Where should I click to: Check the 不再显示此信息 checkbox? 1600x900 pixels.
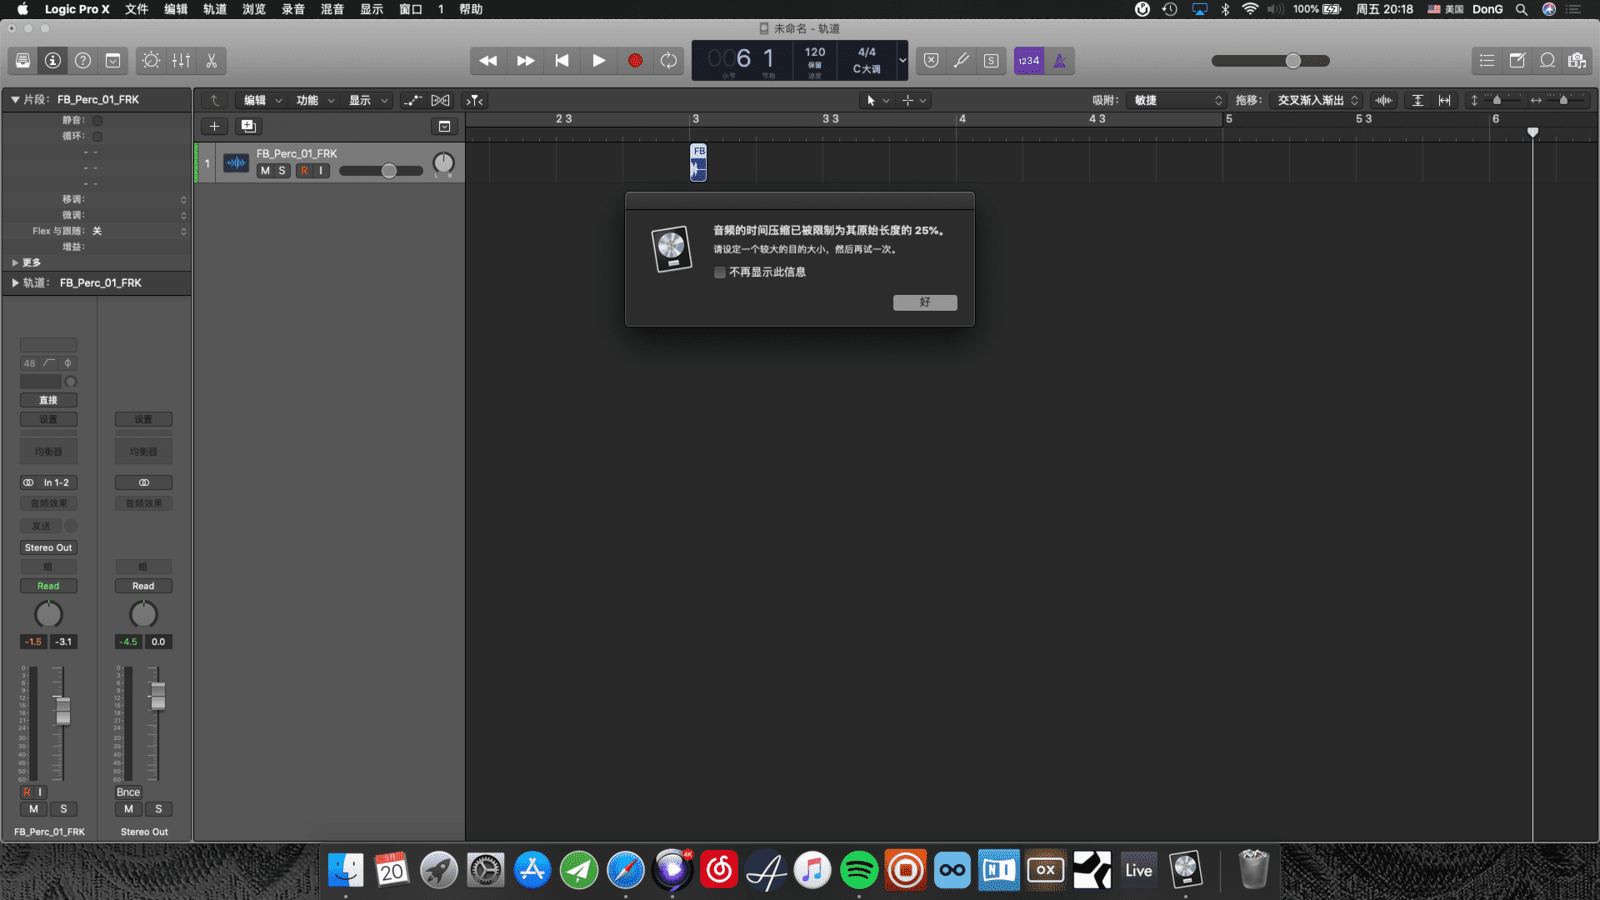719,272
